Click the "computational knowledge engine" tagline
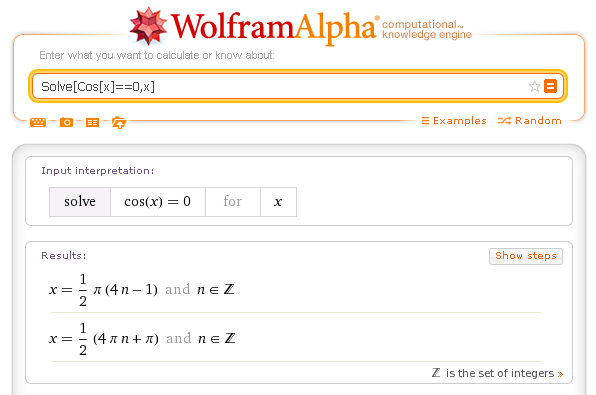The height and width of the screenshot is (395, 596). 426,30
